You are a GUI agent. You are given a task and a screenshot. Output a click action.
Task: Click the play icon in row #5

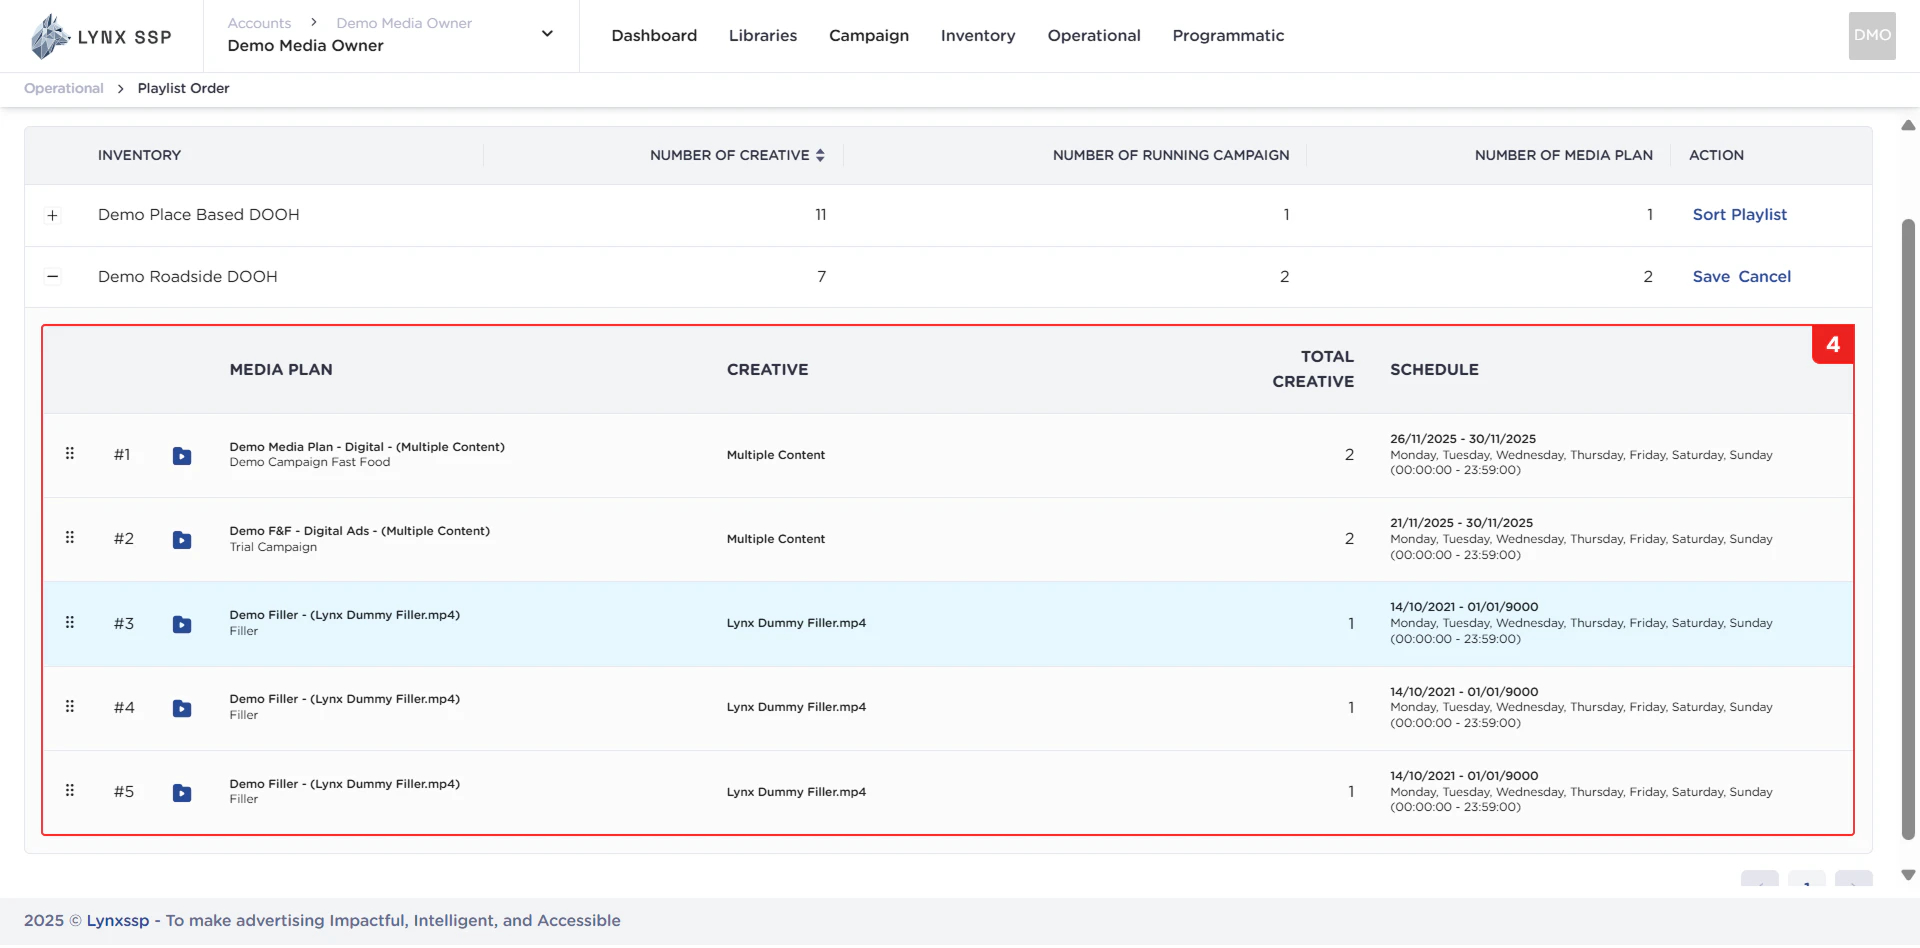(x=182, y=793)
